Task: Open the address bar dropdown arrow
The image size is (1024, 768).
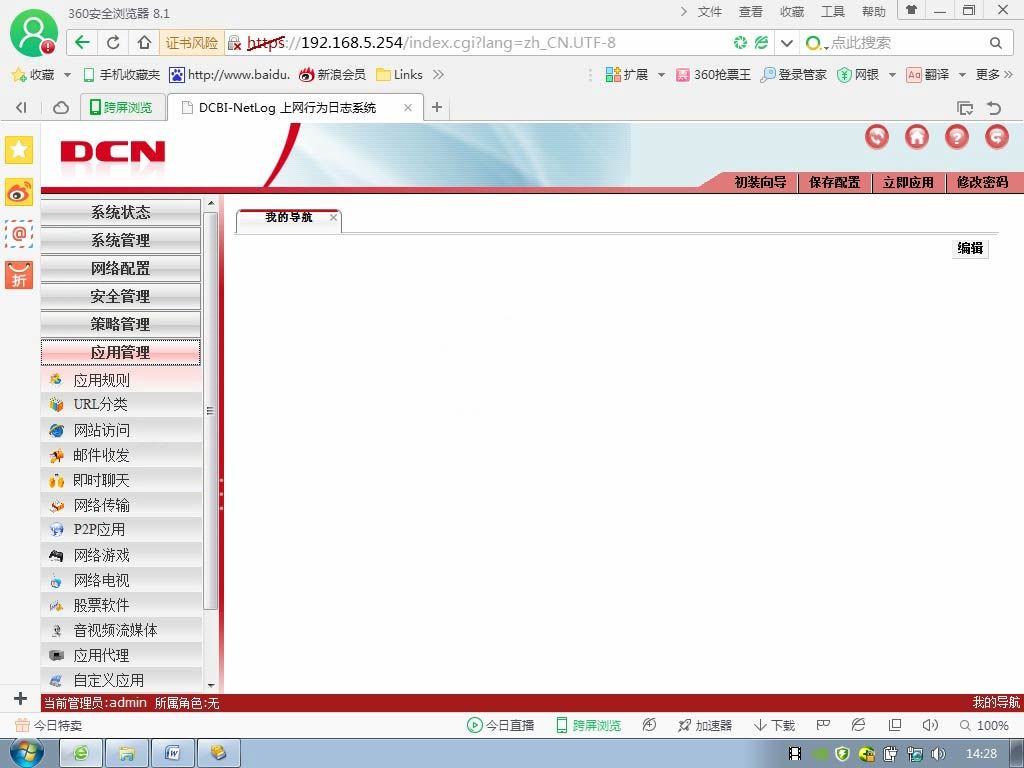Action: tap(787, 43)
